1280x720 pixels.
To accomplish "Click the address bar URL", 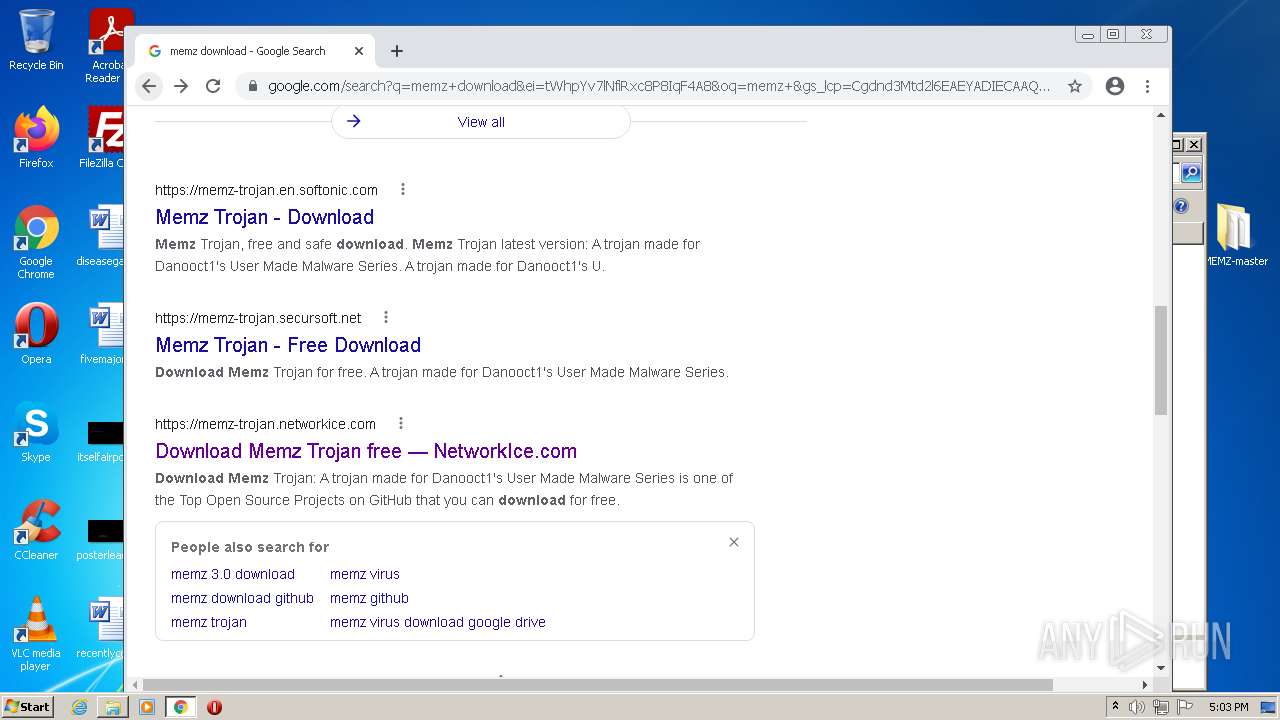I will coord(659,86).
